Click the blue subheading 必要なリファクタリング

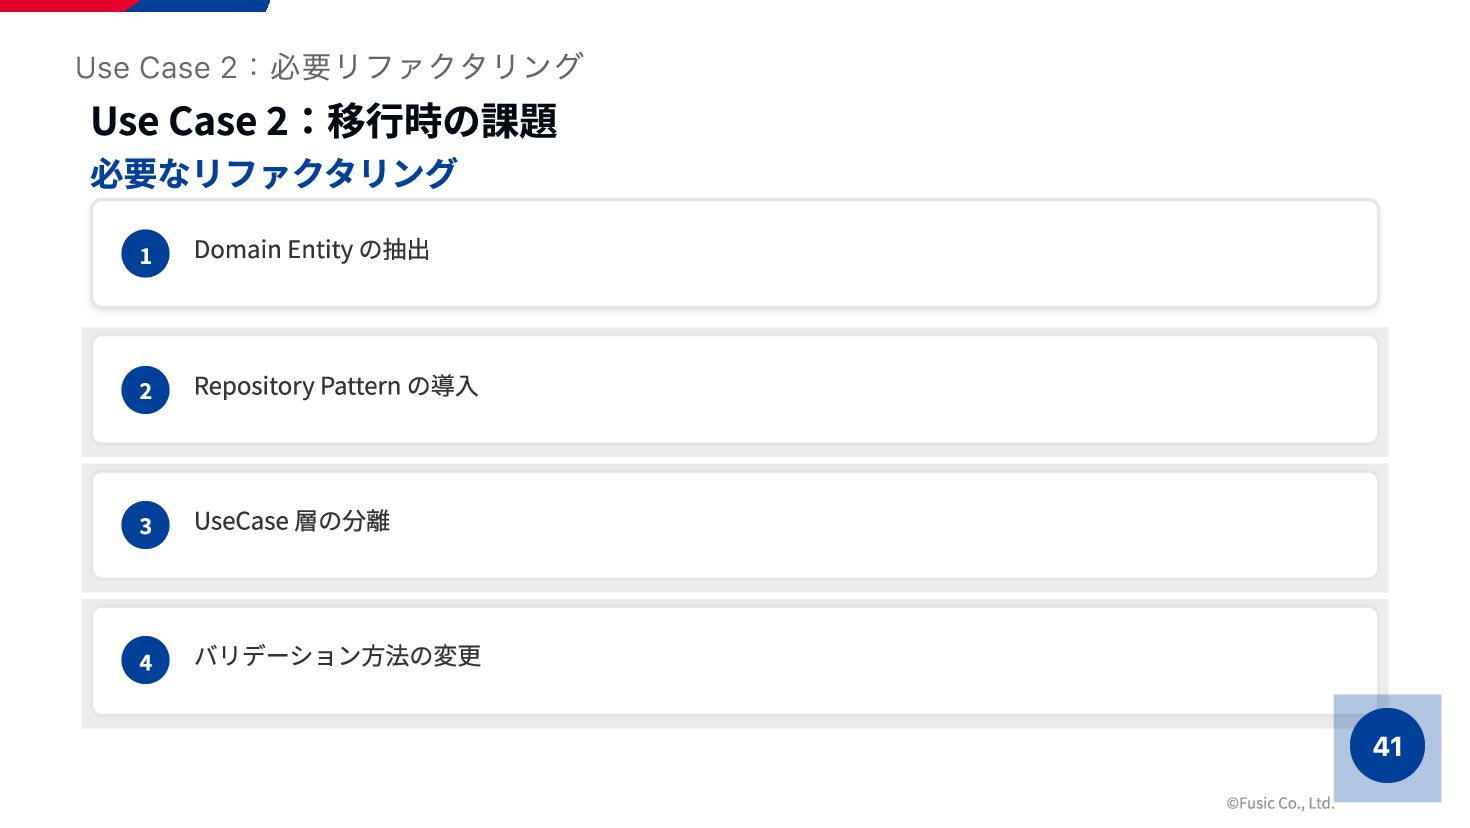click(273, 173)
